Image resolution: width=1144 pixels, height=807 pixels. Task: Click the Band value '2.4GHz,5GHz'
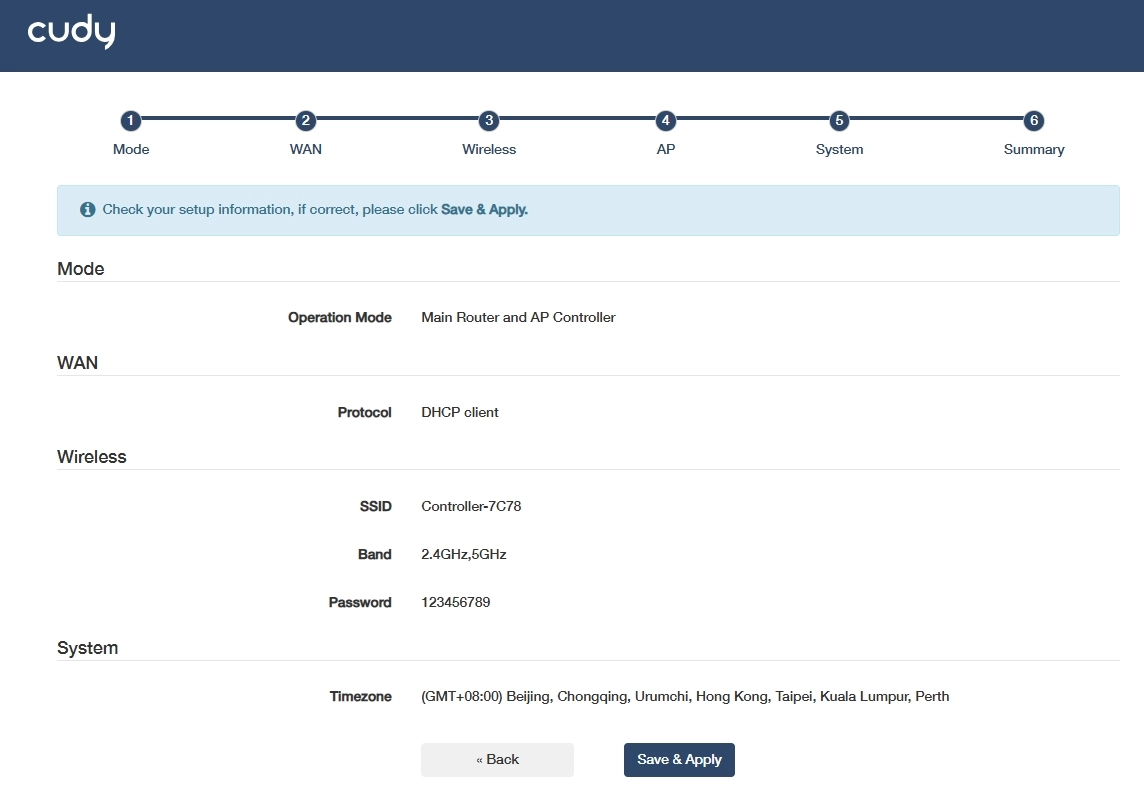point(463,555)
